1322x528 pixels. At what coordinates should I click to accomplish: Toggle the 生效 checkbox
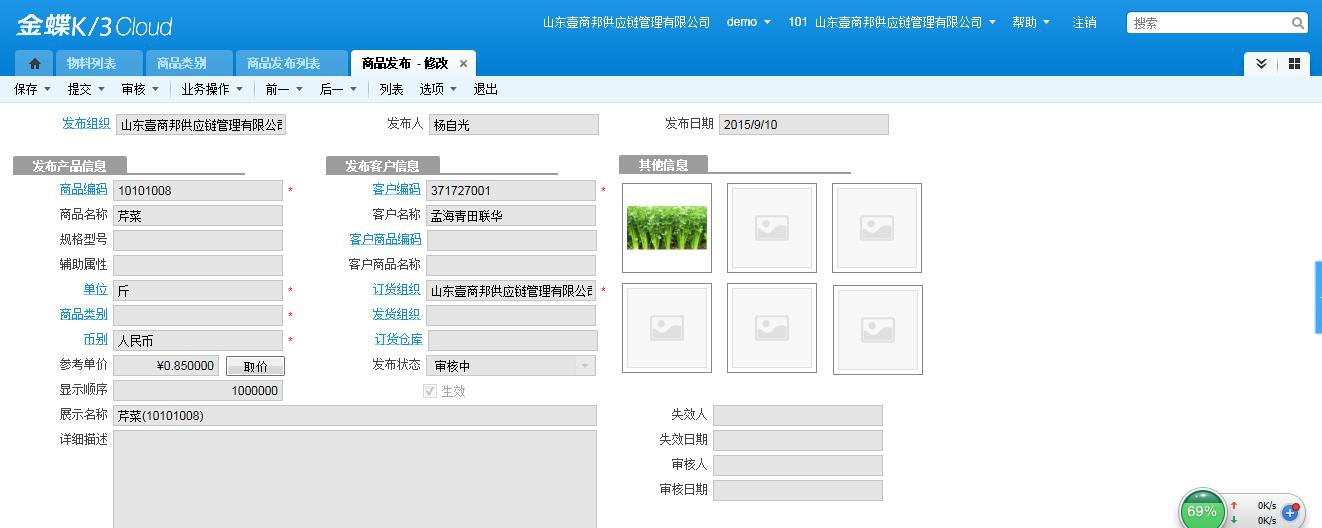(x=430, y=391)
